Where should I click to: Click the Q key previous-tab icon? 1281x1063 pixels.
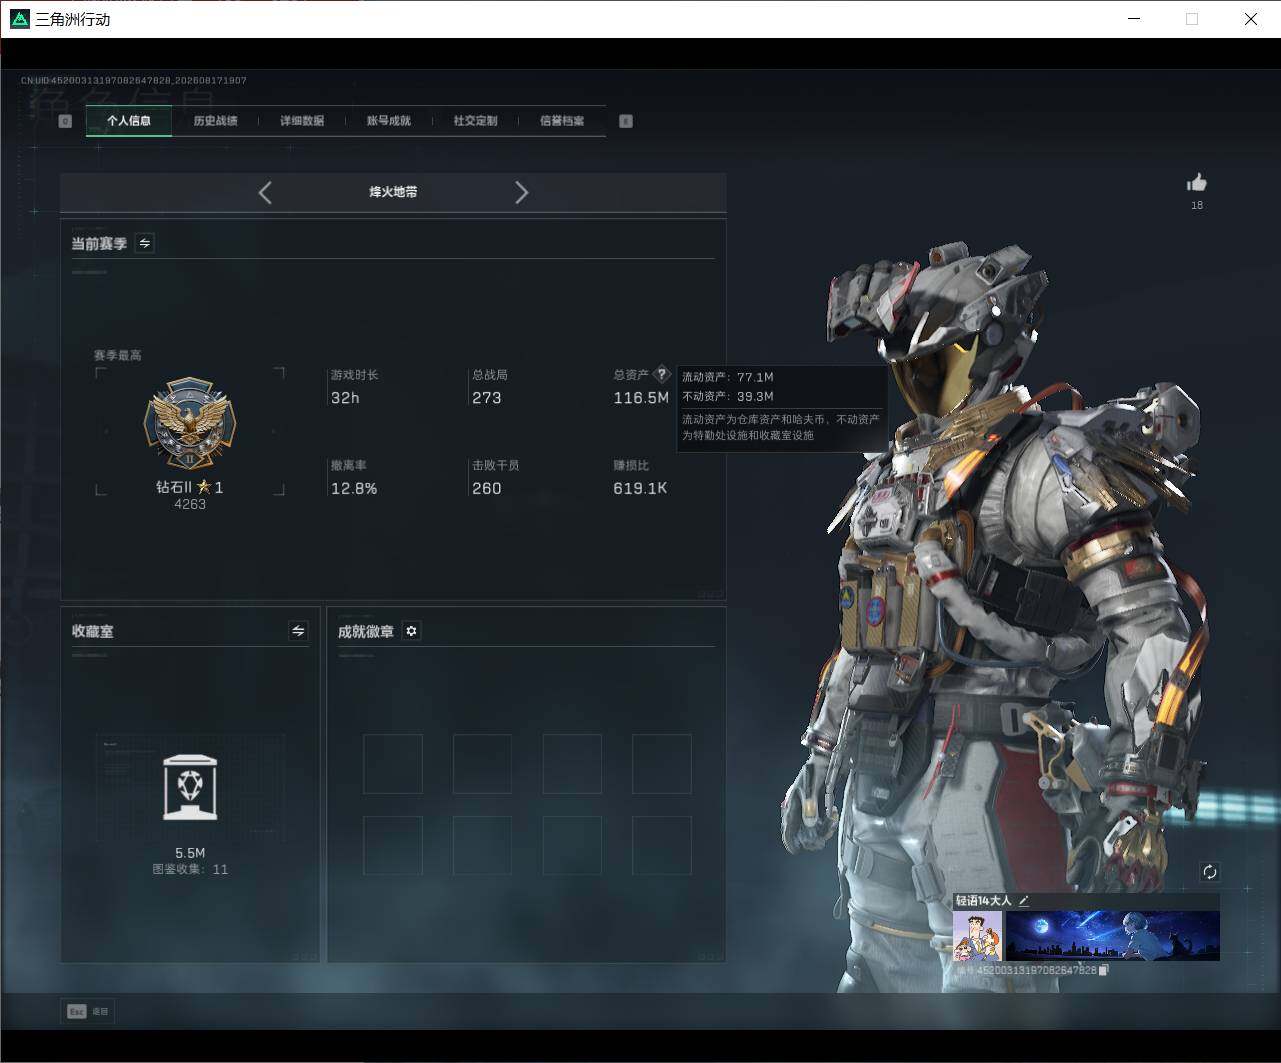(x=65, y=121)
